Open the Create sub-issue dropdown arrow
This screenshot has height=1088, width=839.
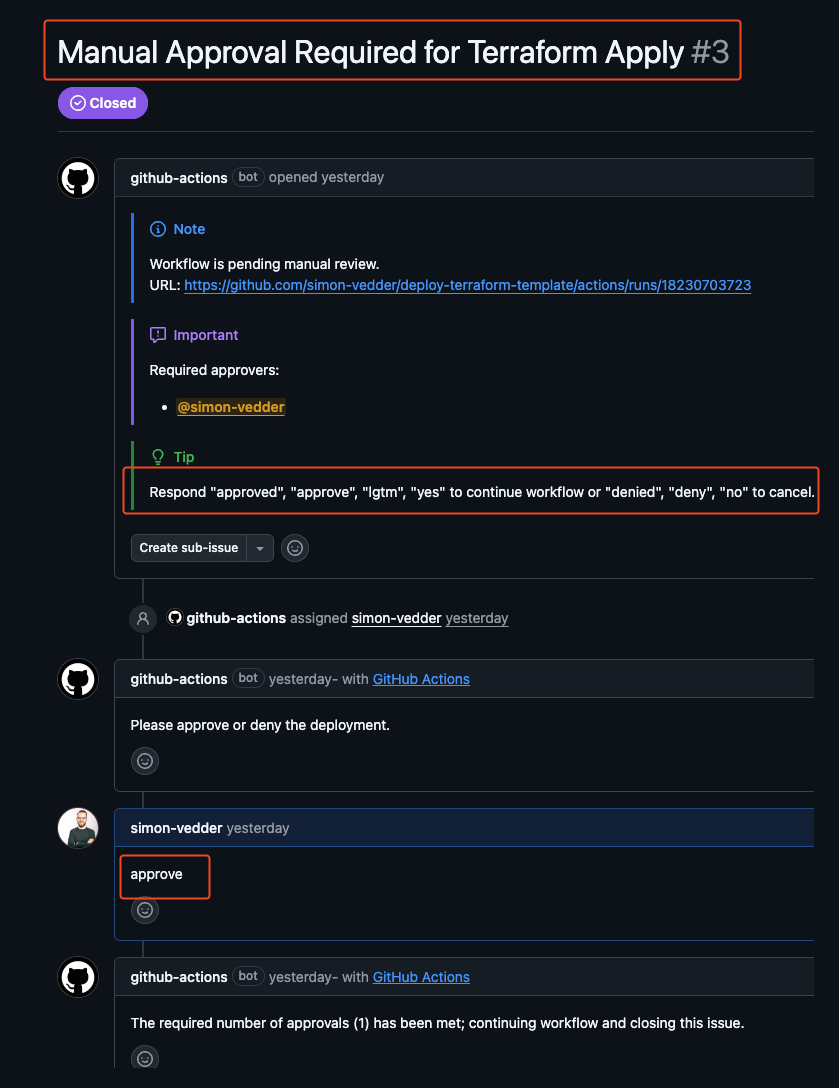click(x=260, y=547)
